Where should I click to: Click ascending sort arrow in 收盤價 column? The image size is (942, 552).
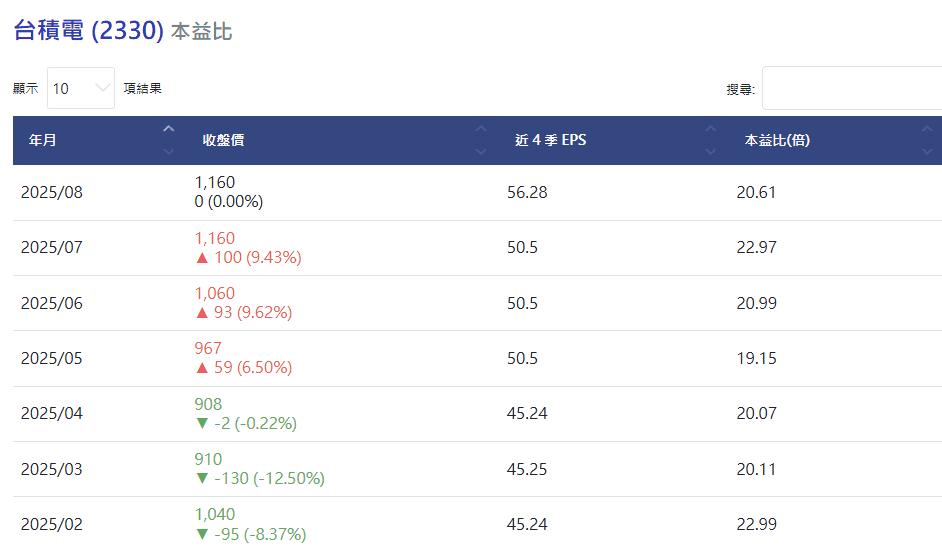click(x=481, y=129)
